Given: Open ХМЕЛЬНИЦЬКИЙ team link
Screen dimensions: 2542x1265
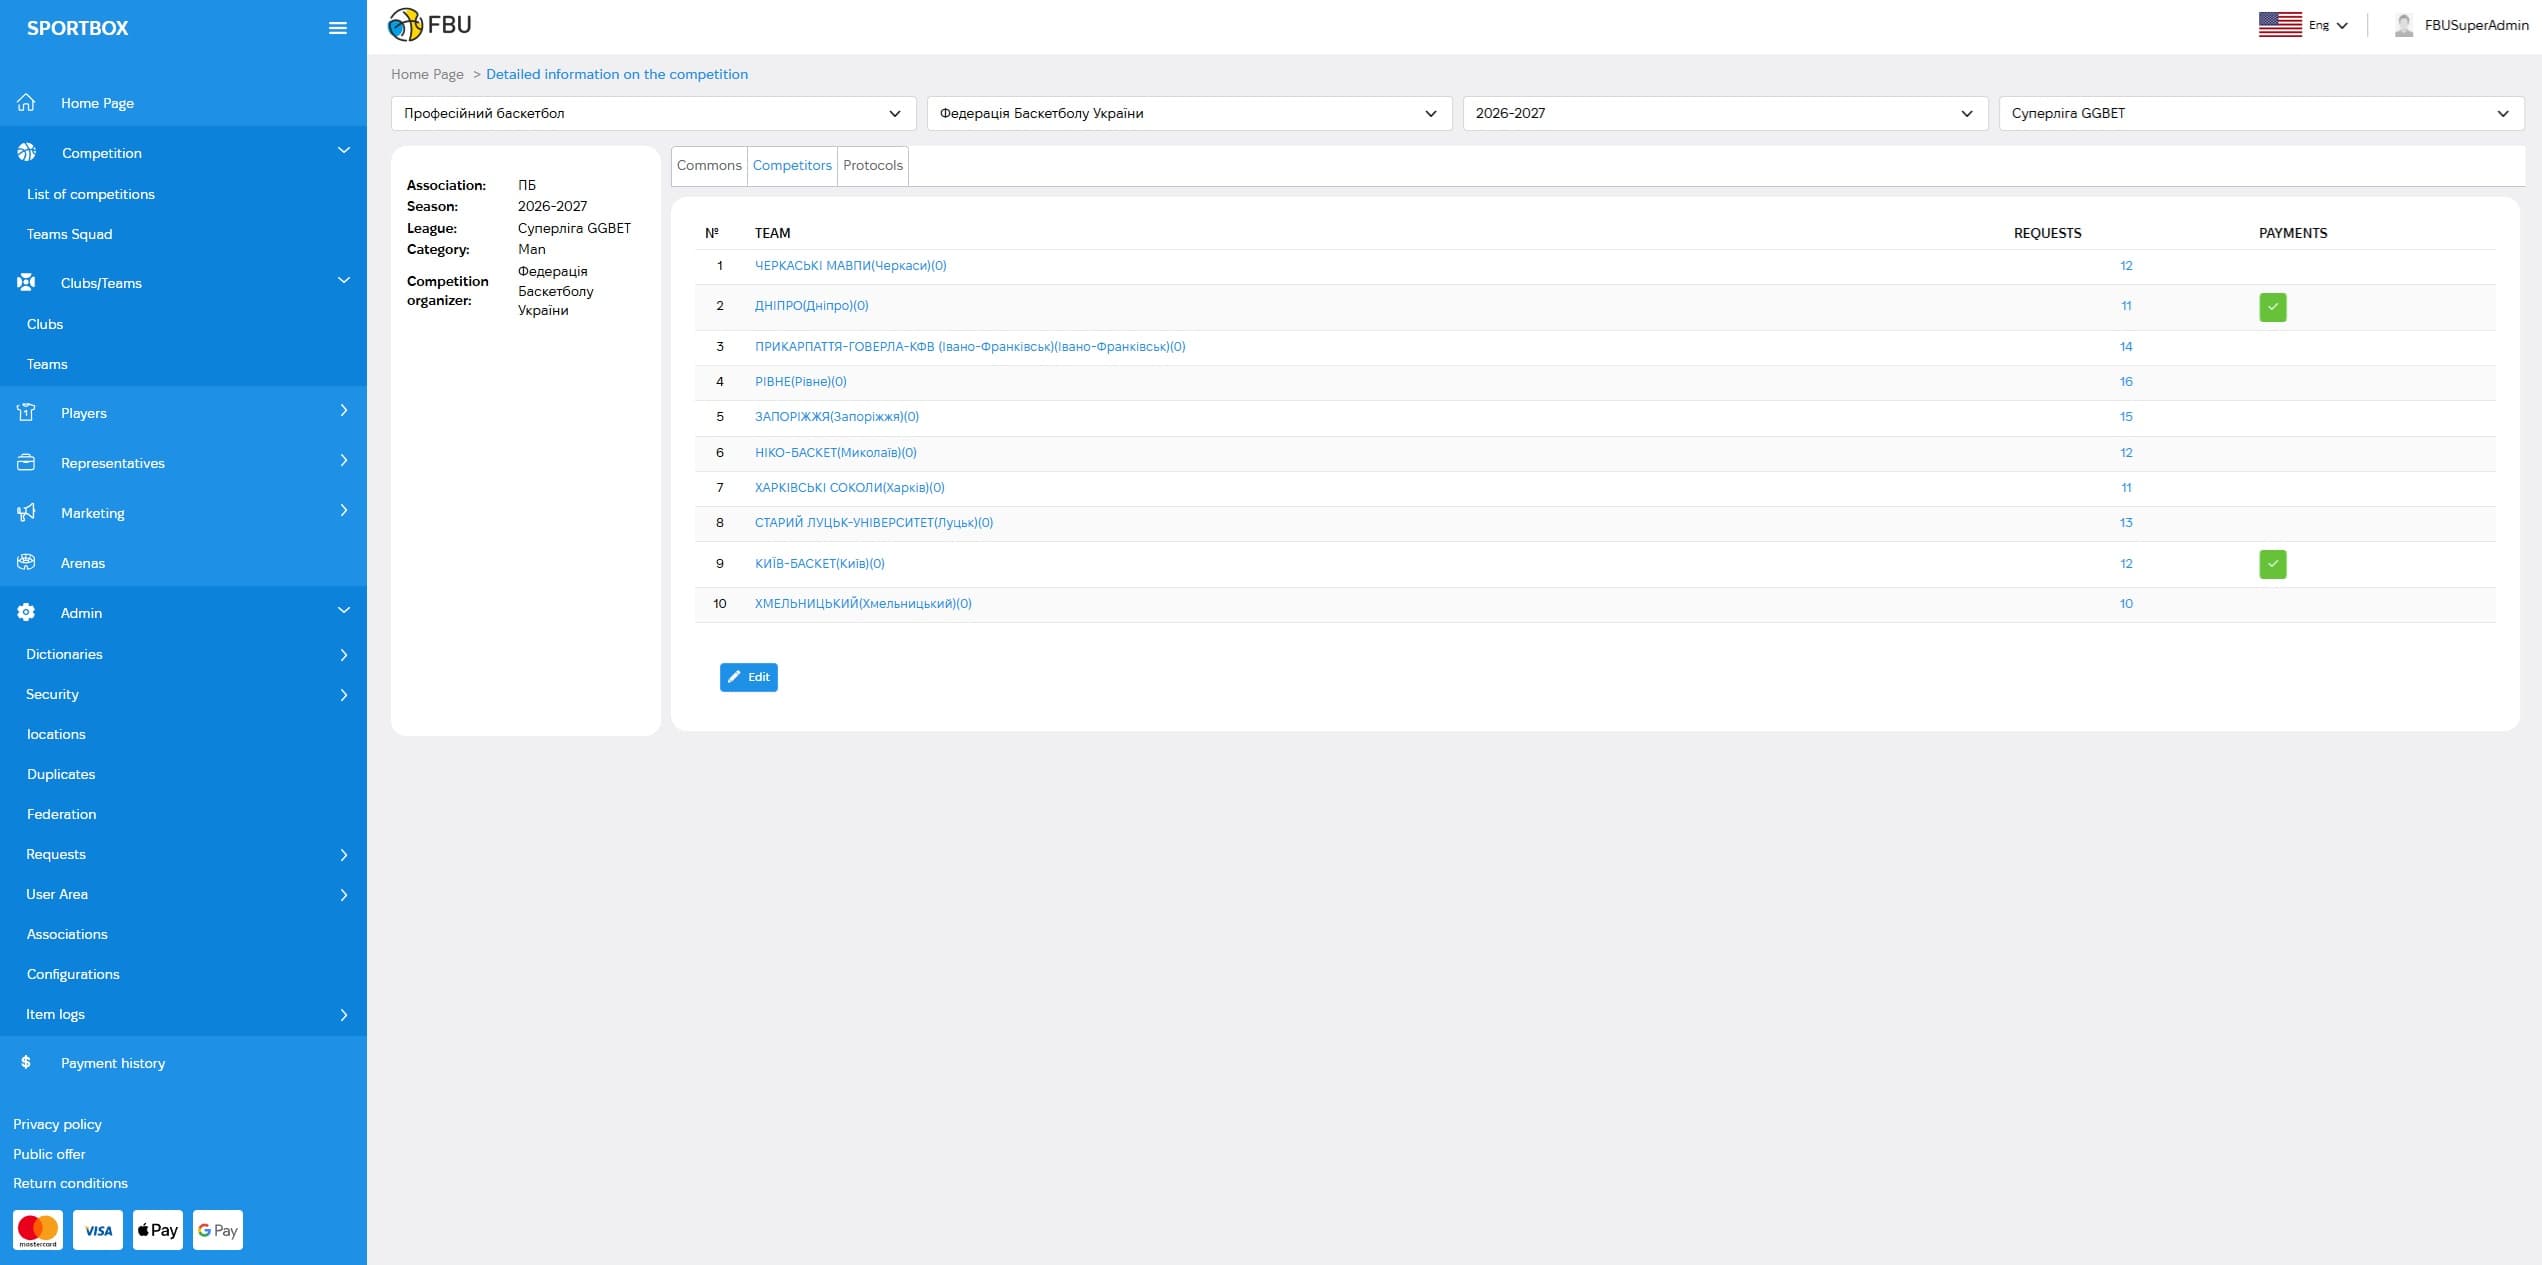Looking at the screenshot, I should point(863,603).
